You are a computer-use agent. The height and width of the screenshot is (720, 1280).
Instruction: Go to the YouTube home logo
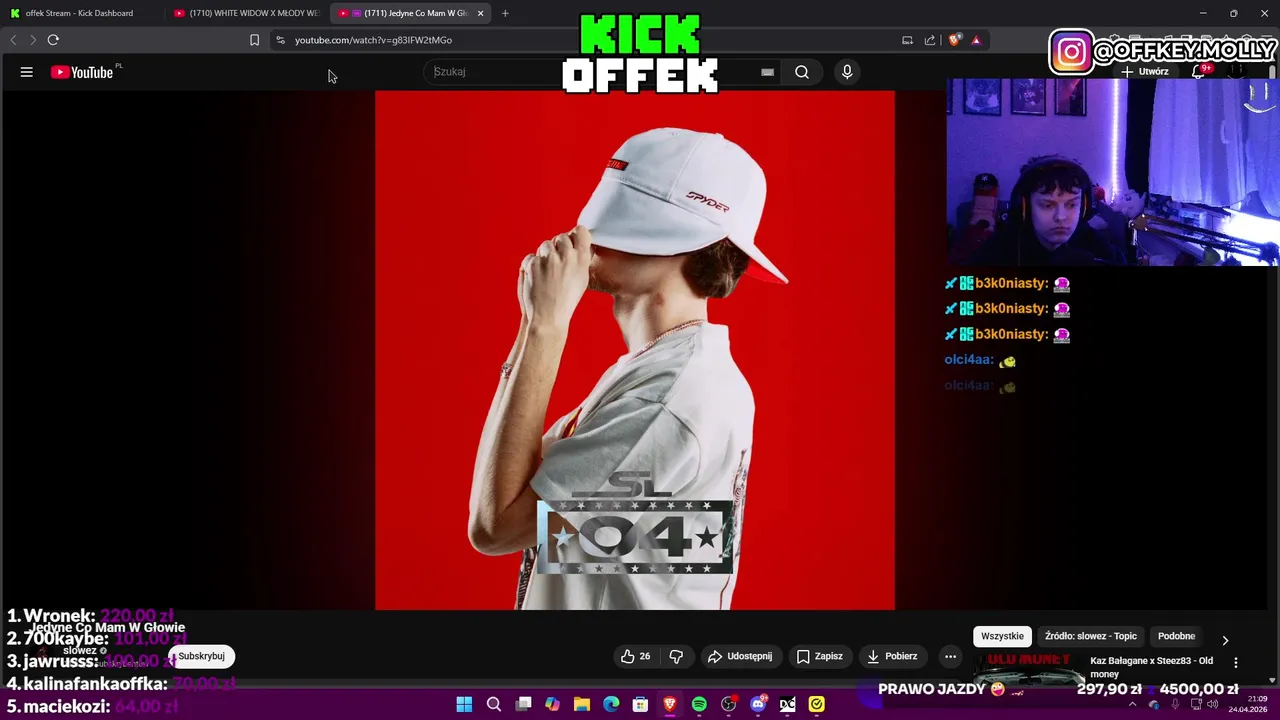pyautogui.click(x=82, y=72)
